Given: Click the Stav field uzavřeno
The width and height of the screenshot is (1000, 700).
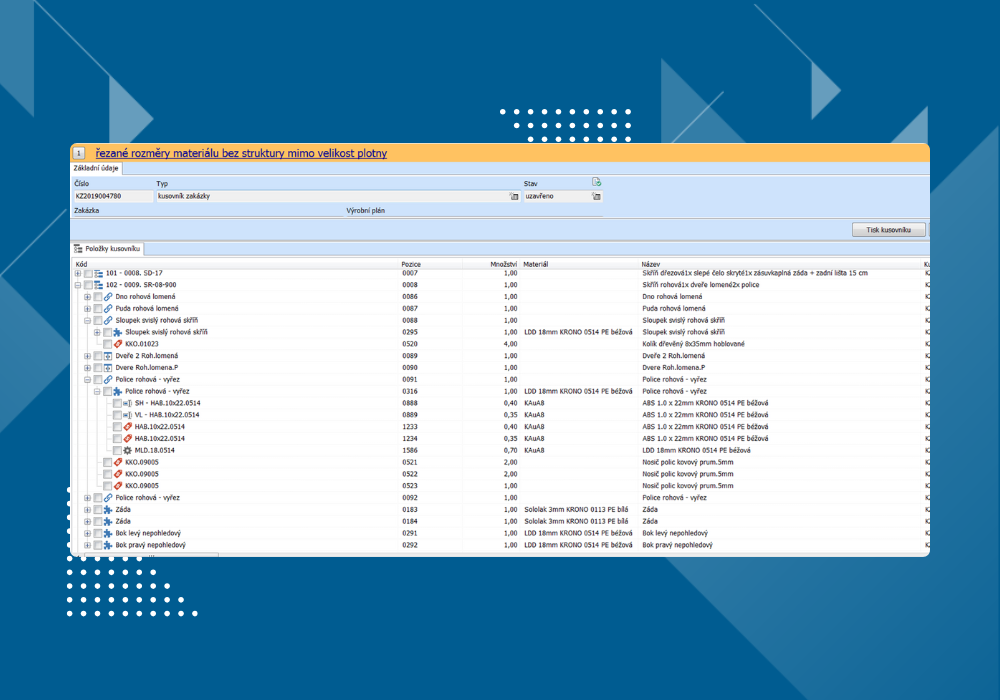Looking at the screenshot, I should [562, 196].
